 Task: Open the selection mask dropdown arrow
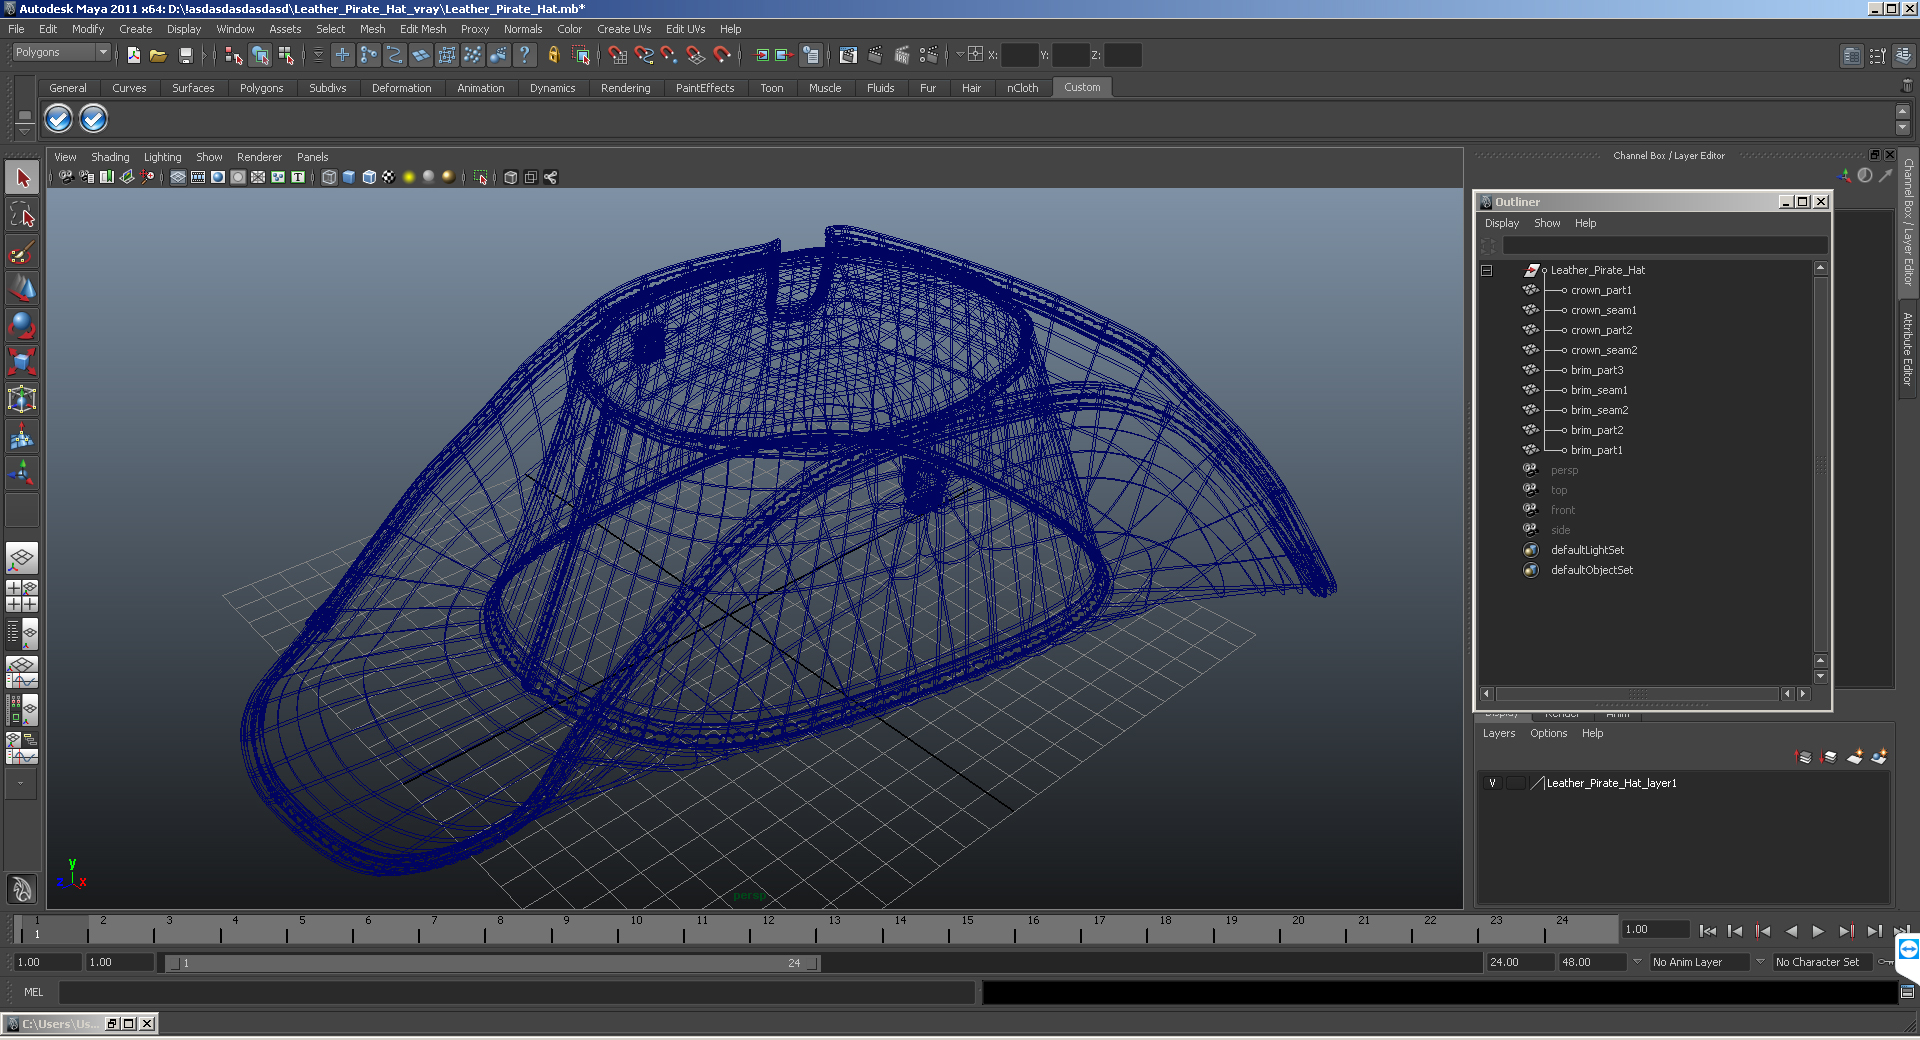318,56
